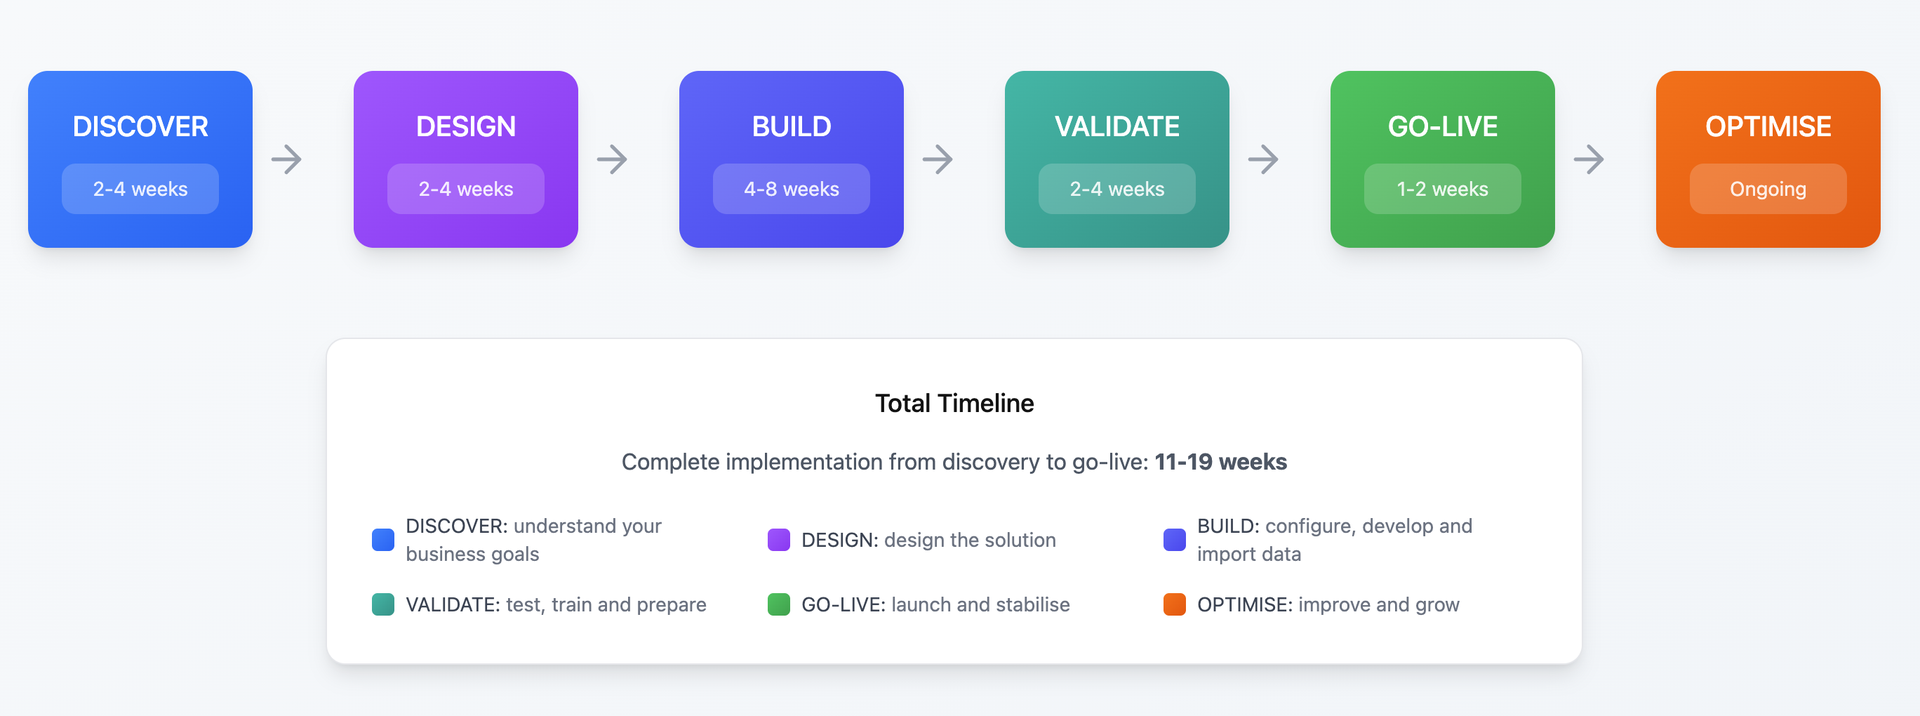Screen dimensions: 1920x716
Task: Click the indigo BUILD legend swatch
Action: coord(1175,540)
